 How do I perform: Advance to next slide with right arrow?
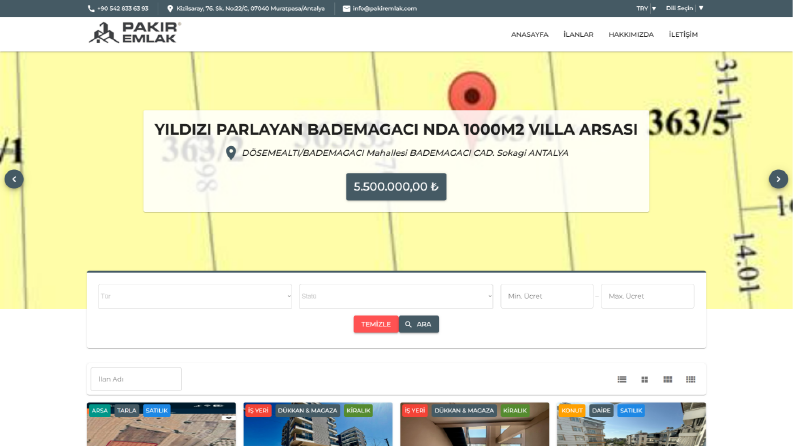pos(778,179)
